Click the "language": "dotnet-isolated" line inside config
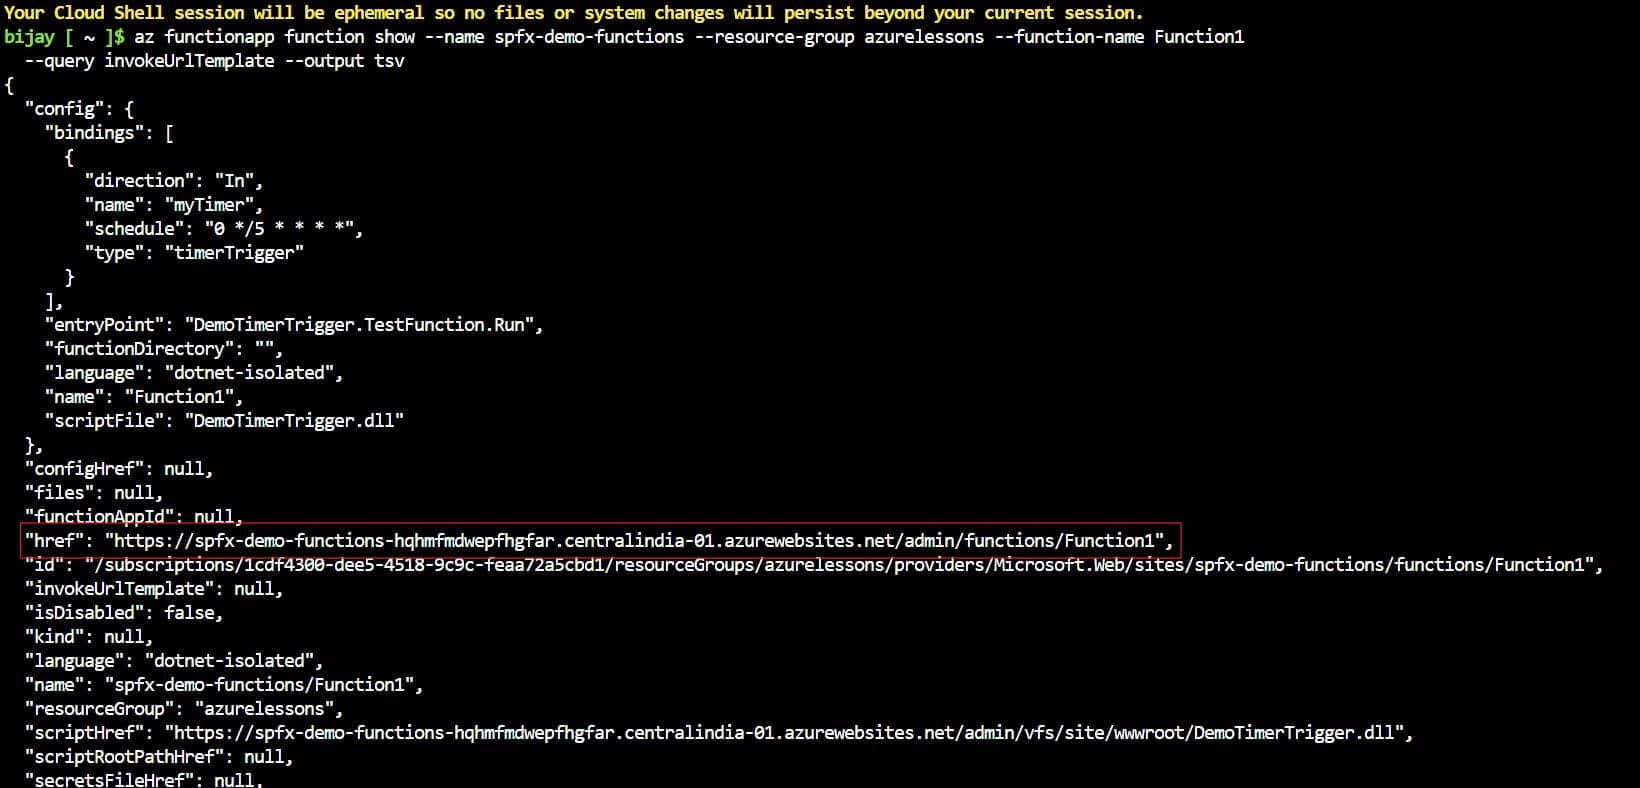The width and height of the screenshot is (1640, 788). [194, 373]
